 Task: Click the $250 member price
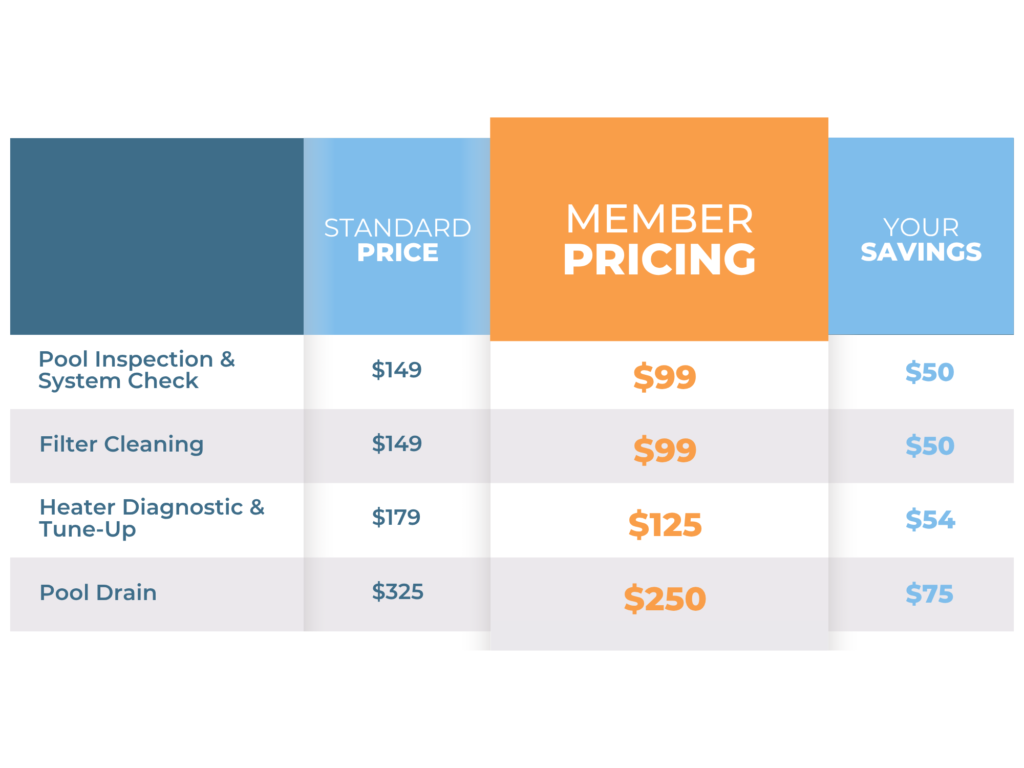(664, 599)
